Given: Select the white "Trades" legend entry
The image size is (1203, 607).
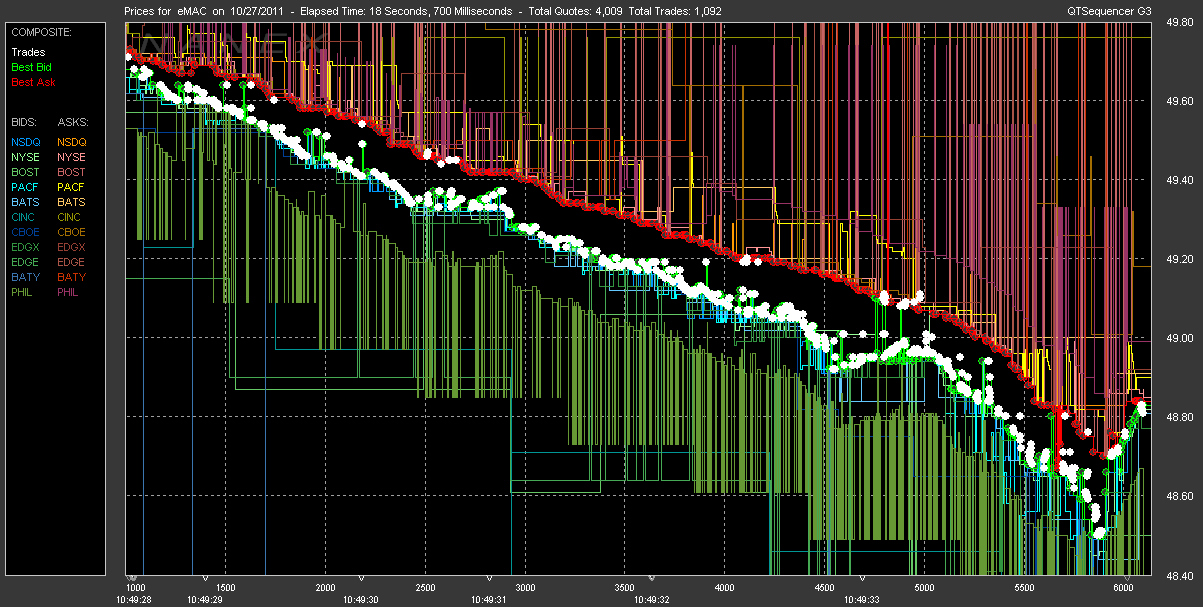Looking at the screenshot, I should [27, 52].
